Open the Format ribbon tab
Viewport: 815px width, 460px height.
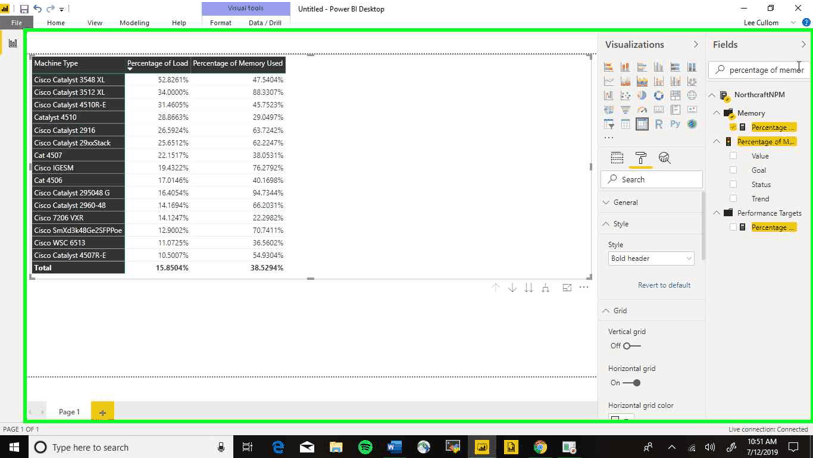tap(220, 23)
